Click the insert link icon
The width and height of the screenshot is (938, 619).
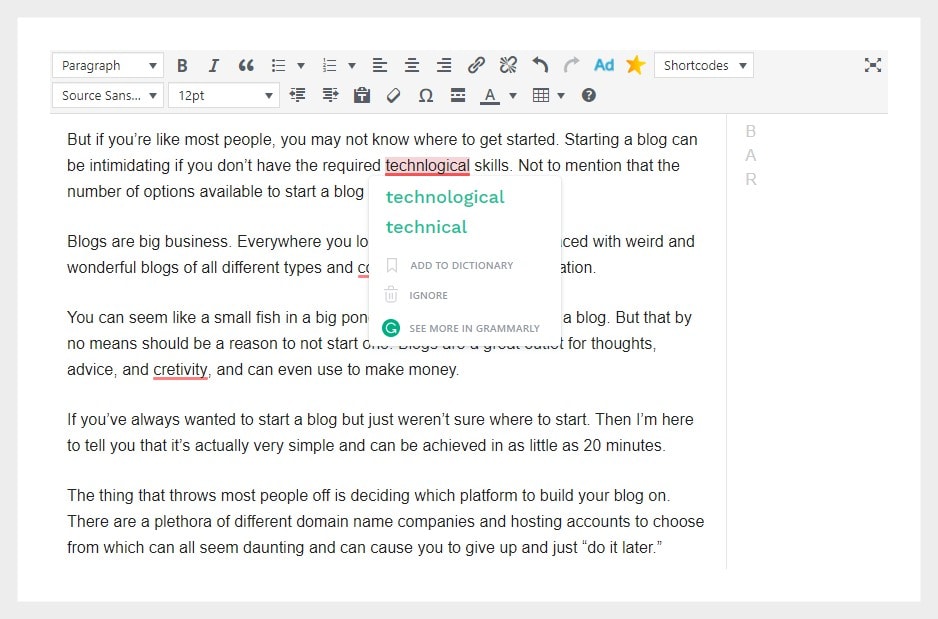[x=476, y=66]
